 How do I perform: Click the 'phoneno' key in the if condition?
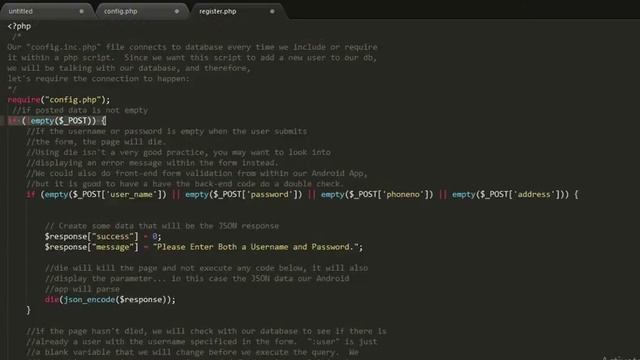tap(403, 195)
